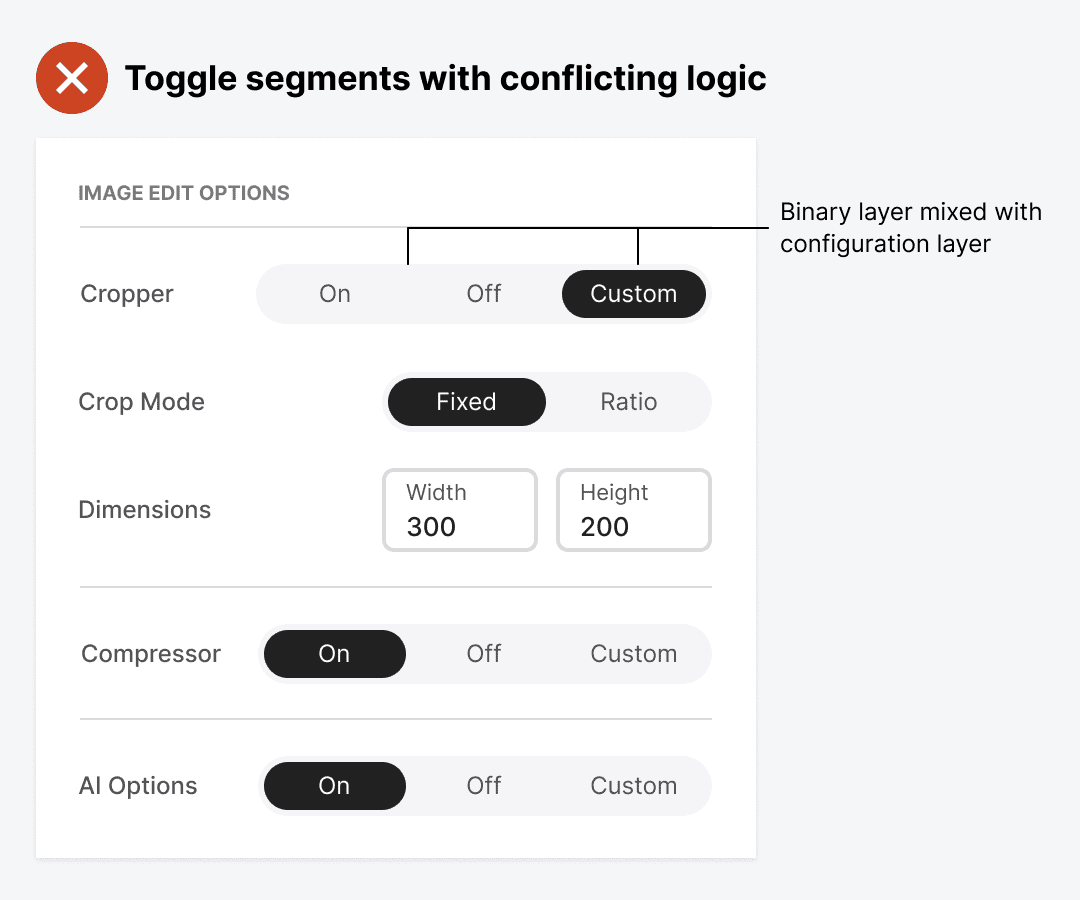Set AI Options to On
This screenshot has width=1080, height=900.
334,786
